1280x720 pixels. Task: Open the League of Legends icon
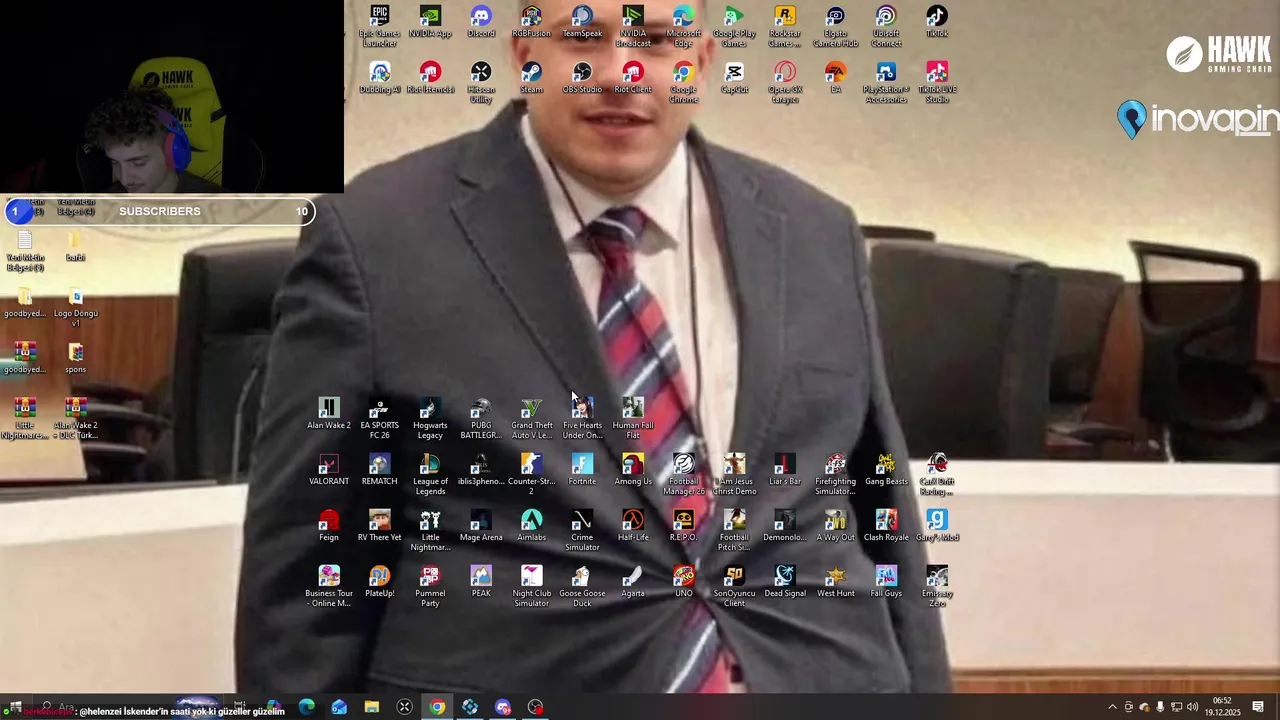[x=430, y=474]
